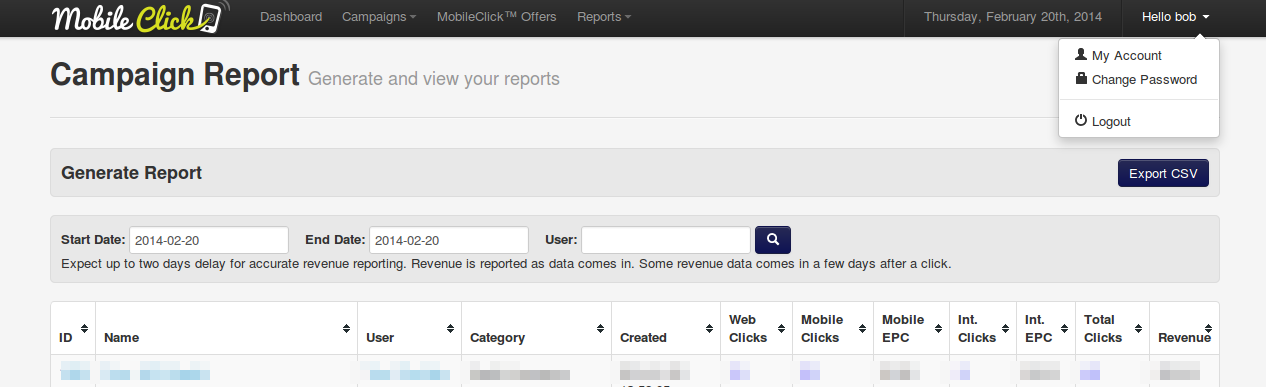Click the Name column header text
This screenshot has width=1266, height=387.
[121, 338]
